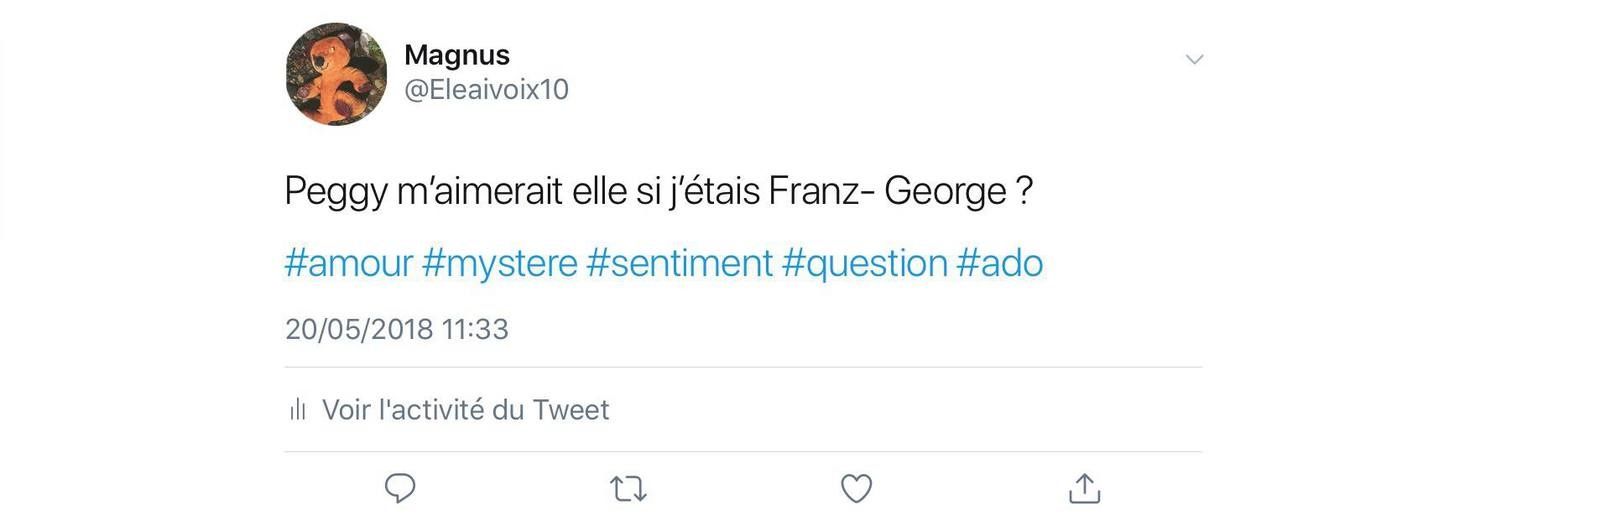1600x516 pixels.
Task: Select the #sentiment hashtag
Action: pos(680,263)
